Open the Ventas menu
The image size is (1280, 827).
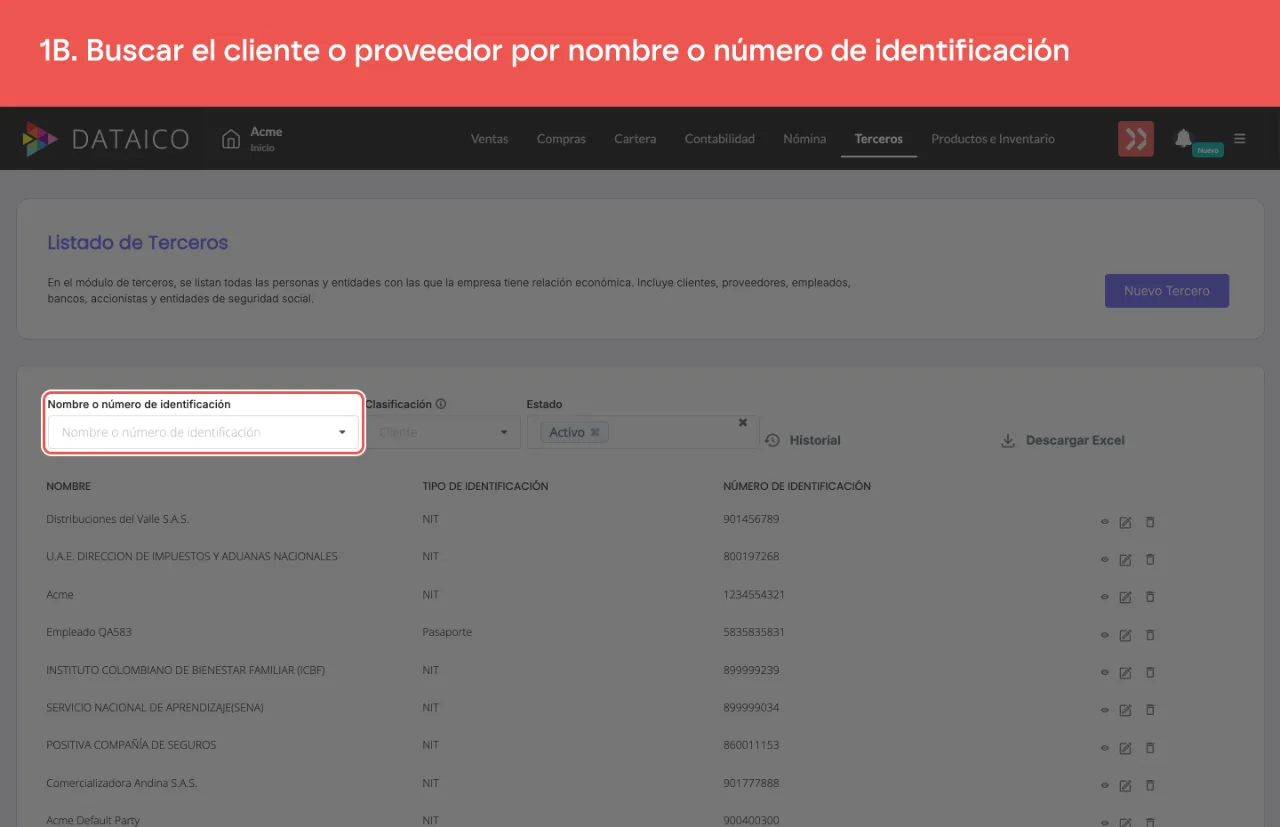tap(489, 139)
